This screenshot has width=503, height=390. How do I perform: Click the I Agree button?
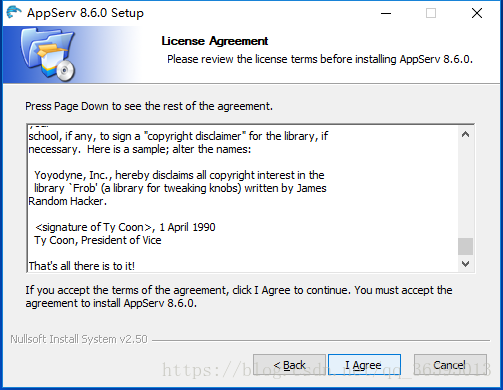[364, 365]
